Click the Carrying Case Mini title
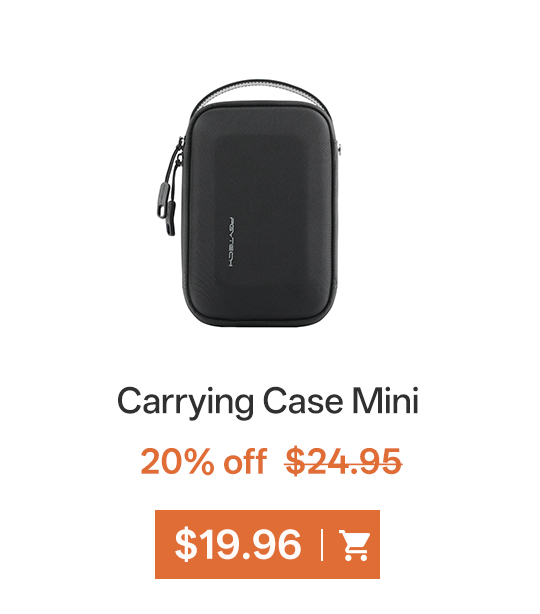 [x=268, y=402]
